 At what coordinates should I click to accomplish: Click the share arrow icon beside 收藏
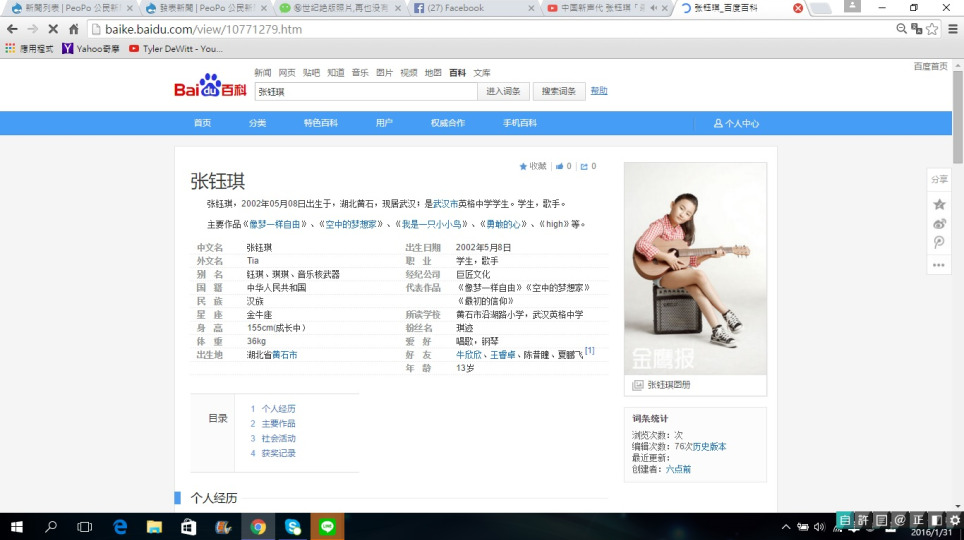(584, 166)
